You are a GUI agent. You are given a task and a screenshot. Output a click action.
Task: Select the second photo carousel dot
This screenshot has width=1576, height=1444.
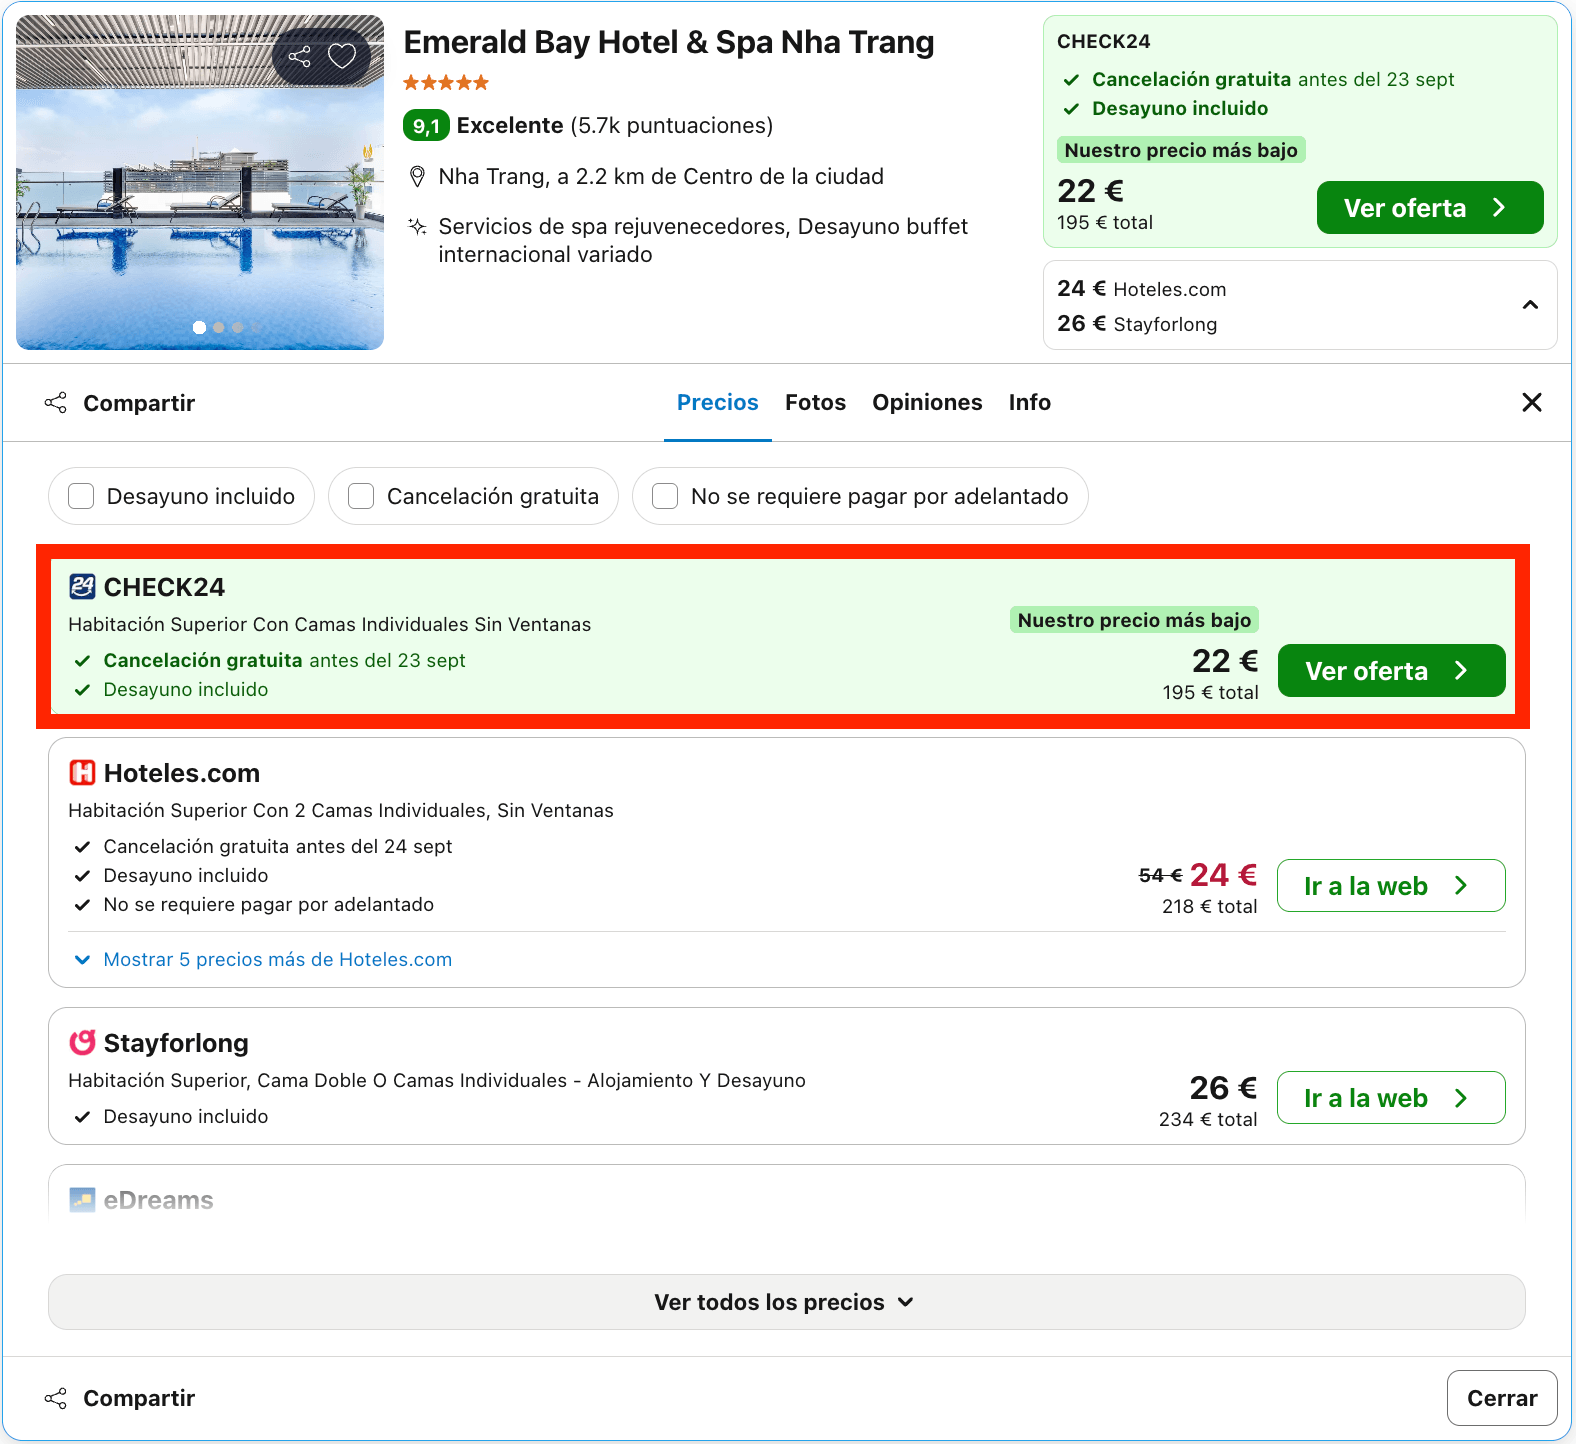[218, 327]
